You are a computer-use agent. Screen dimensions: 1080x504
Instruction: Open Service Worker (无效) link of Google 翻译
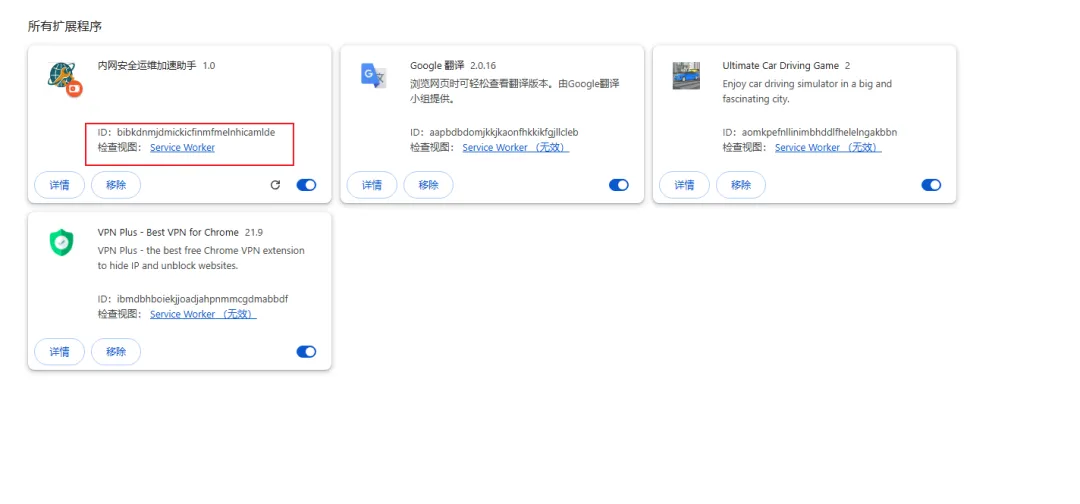point(516,147)
